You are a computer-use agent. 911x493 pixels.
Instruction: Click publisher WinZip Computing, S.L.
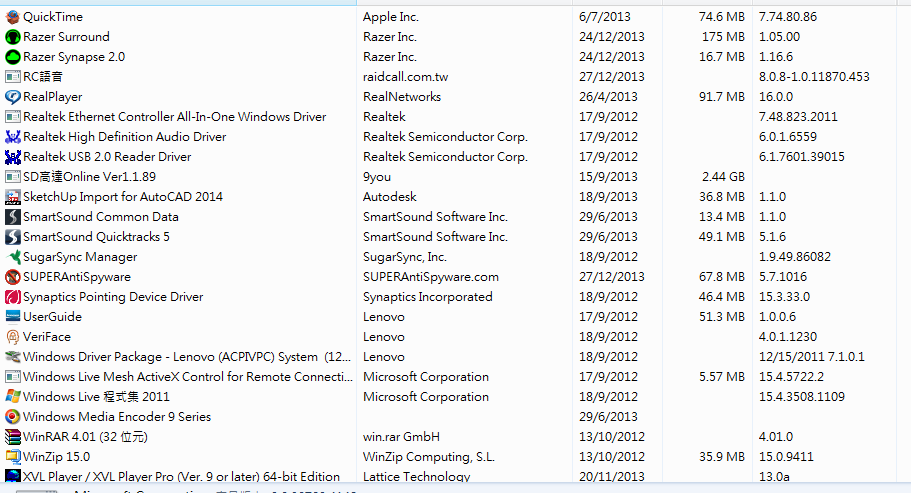[x=429, y=457]
